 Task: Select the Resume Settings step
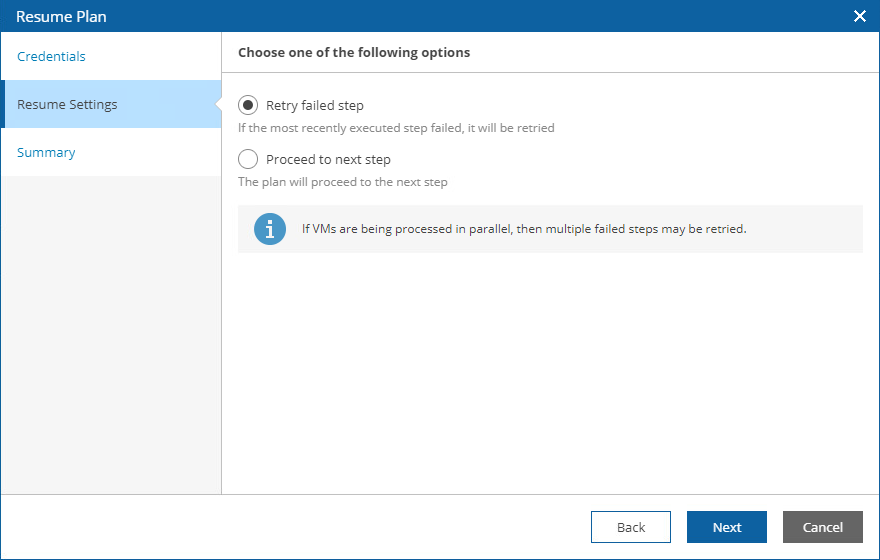(67, 104)
